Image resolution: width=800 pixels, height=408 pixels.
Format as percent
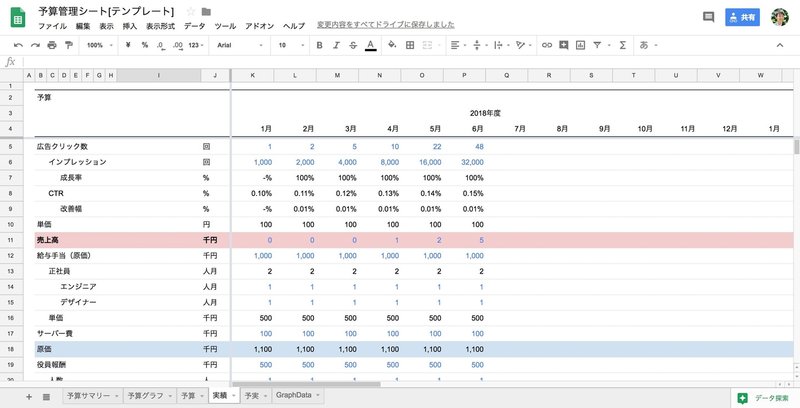(145, 45)
